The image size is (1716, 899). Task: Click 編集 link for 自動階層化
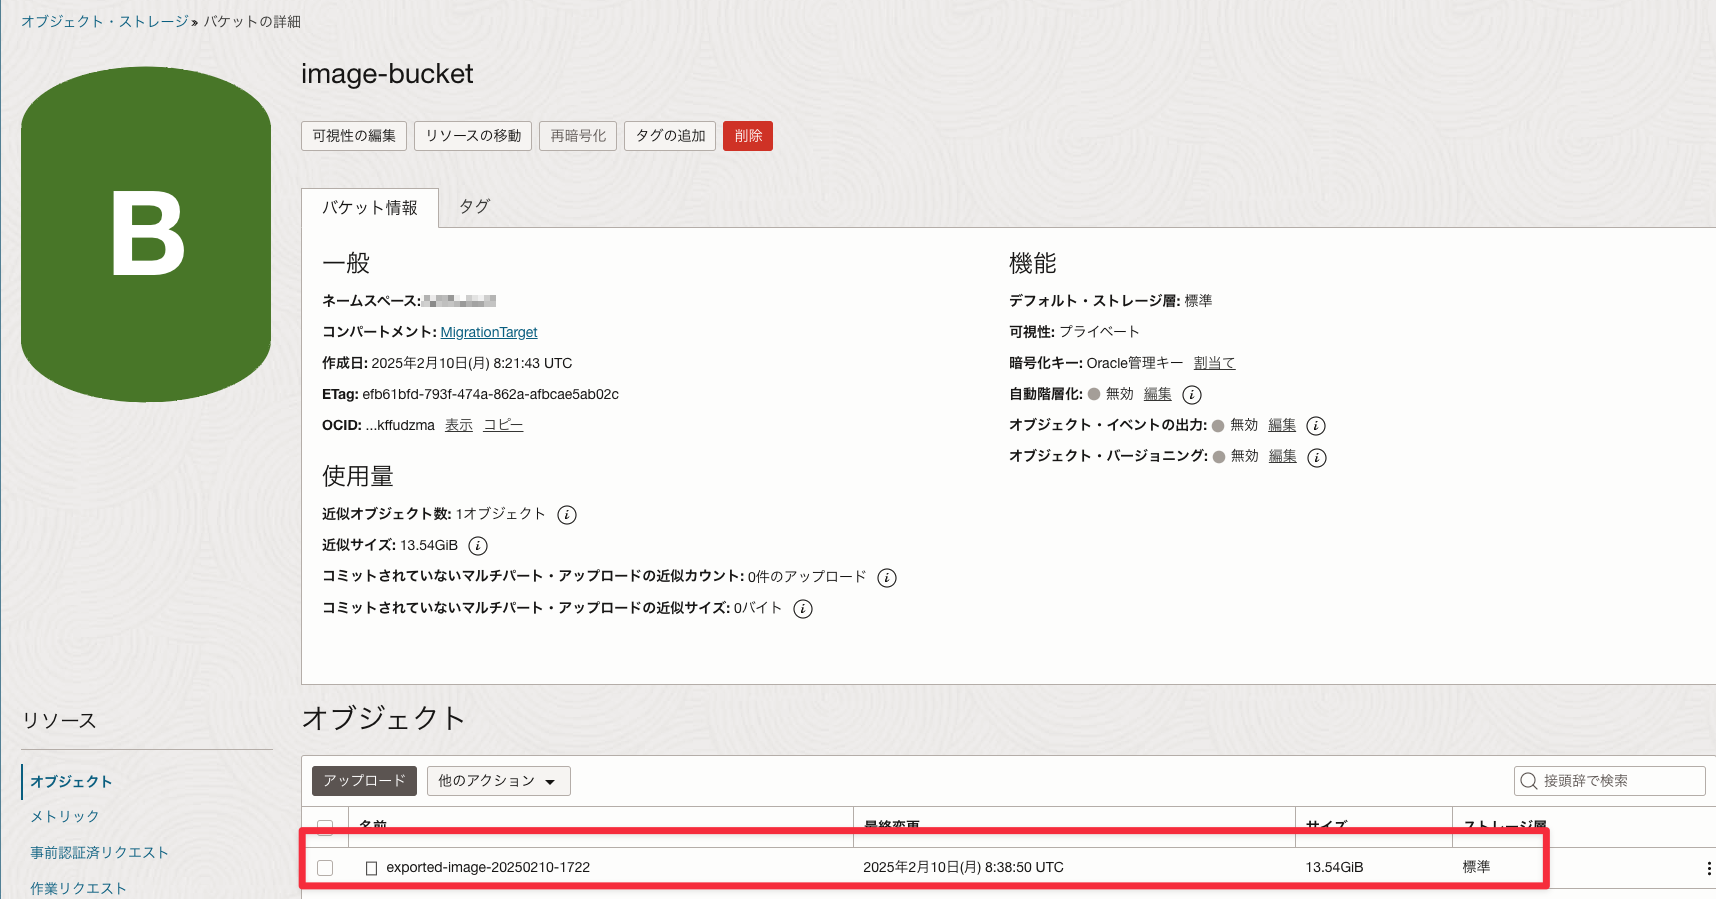[1158, 394]
